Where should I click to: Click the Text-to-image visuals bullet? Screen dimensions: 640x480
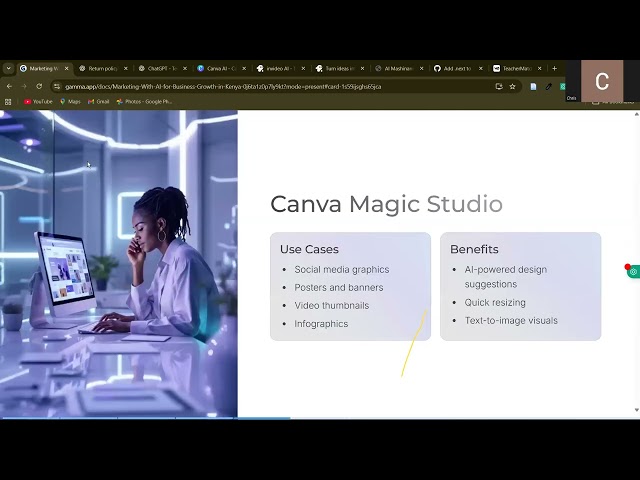(511, 320)
